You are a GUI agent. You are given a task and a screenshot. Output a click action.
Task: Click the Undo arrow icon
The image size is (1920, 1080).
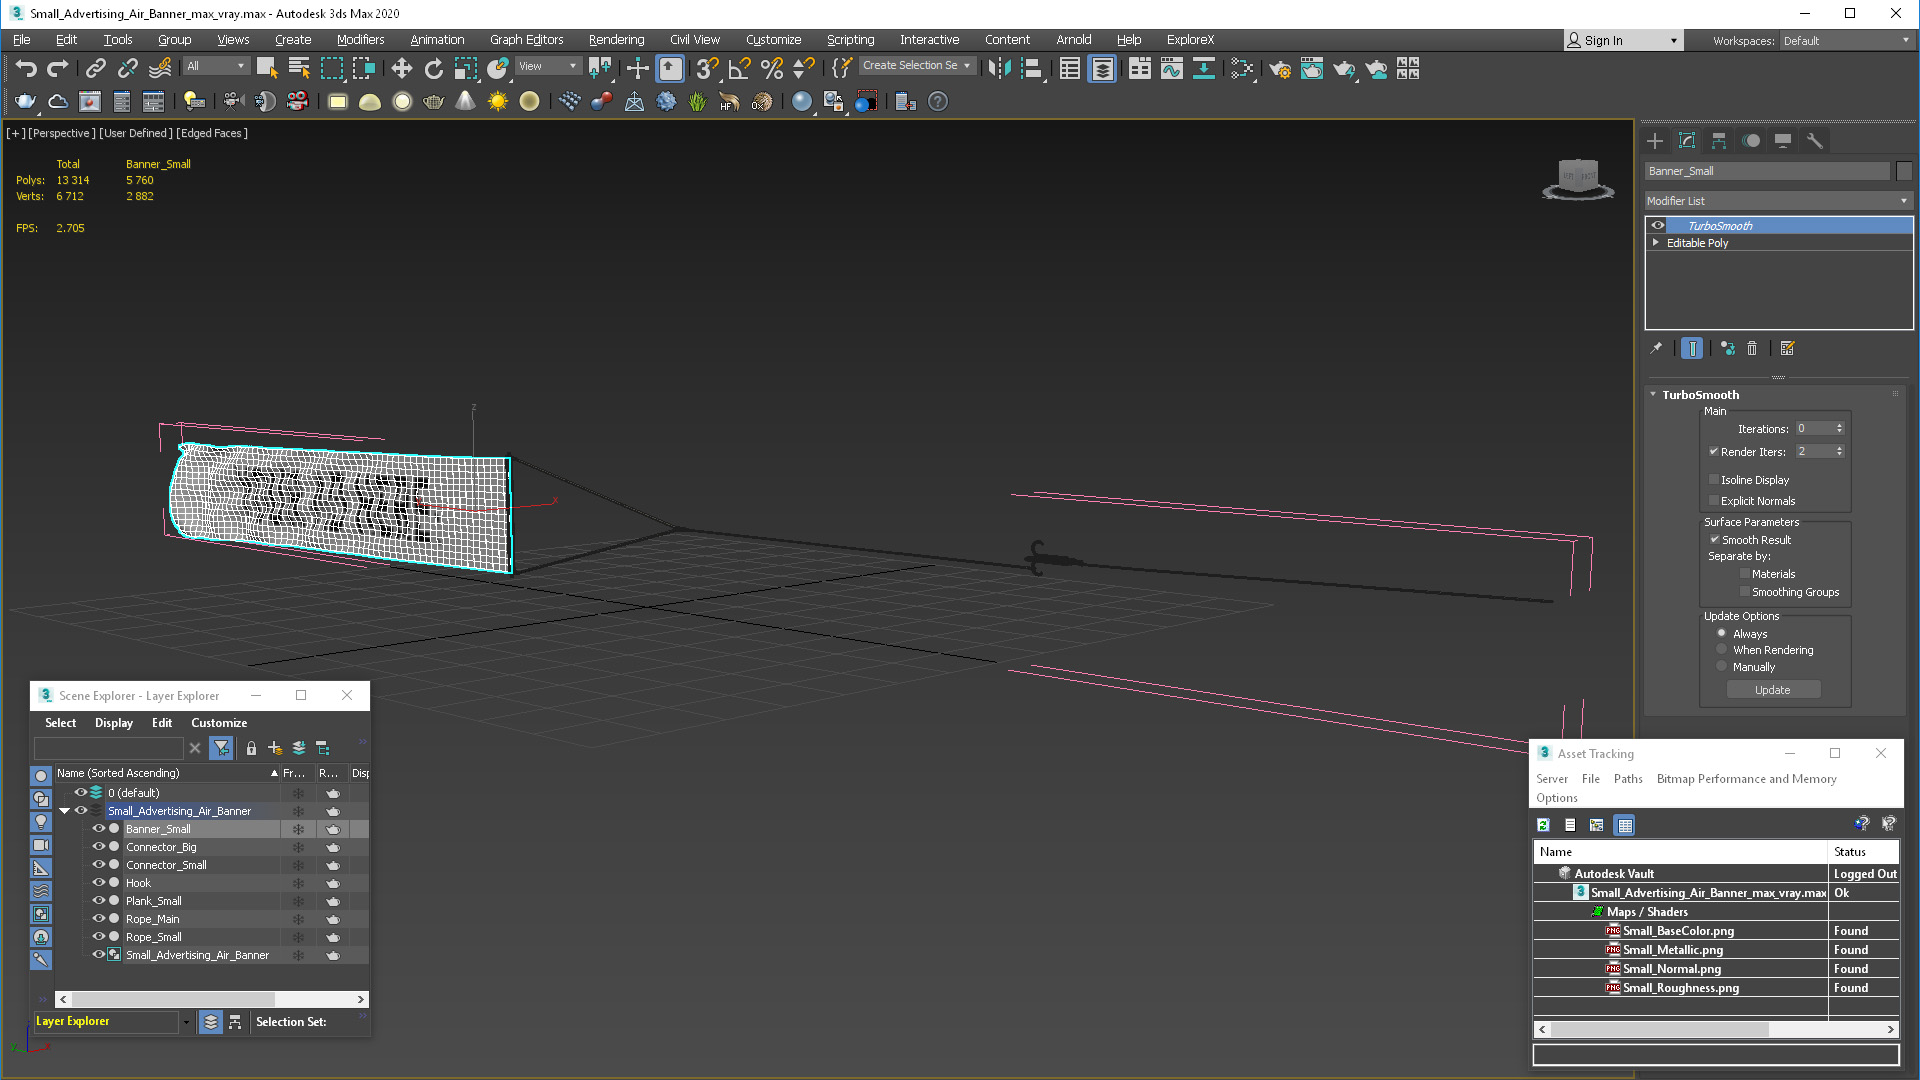[26, 68]
